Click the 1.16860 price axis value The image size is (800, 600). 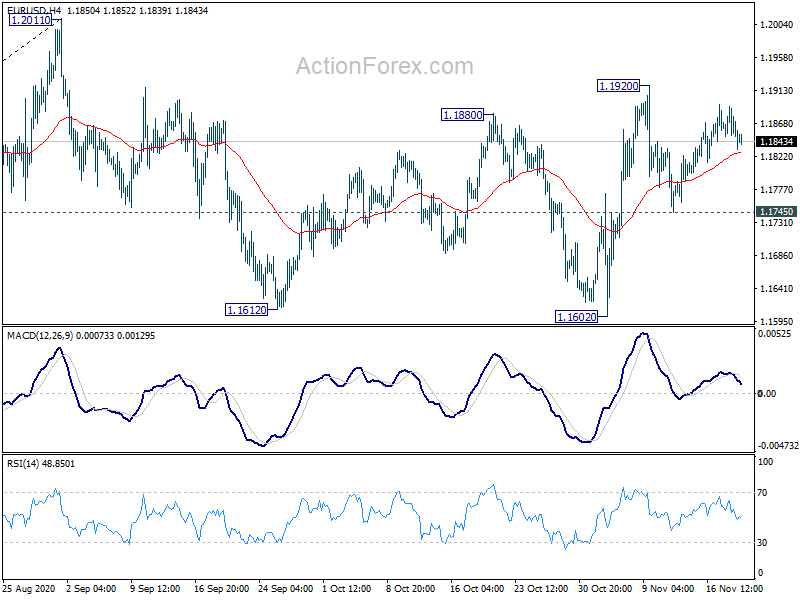coord(777,256)
